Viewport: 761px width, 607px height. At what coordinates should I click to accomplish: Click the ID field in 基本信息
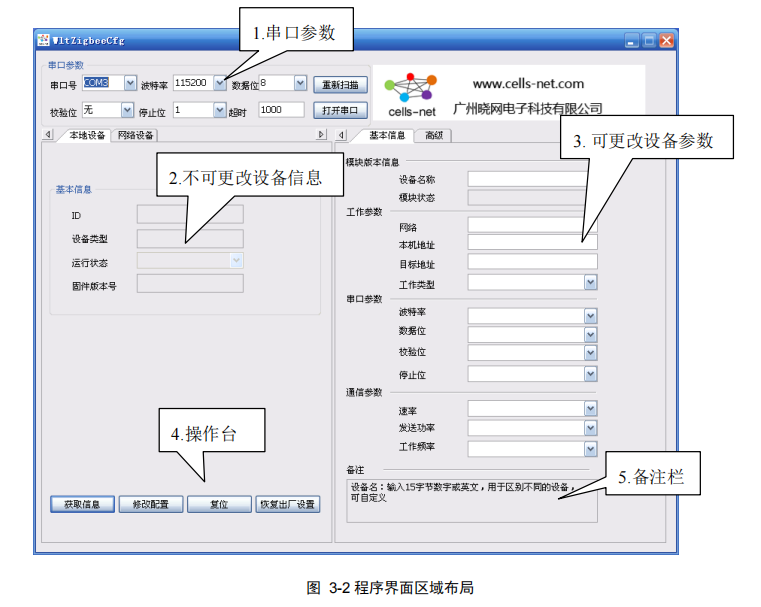tap(190, 214)
